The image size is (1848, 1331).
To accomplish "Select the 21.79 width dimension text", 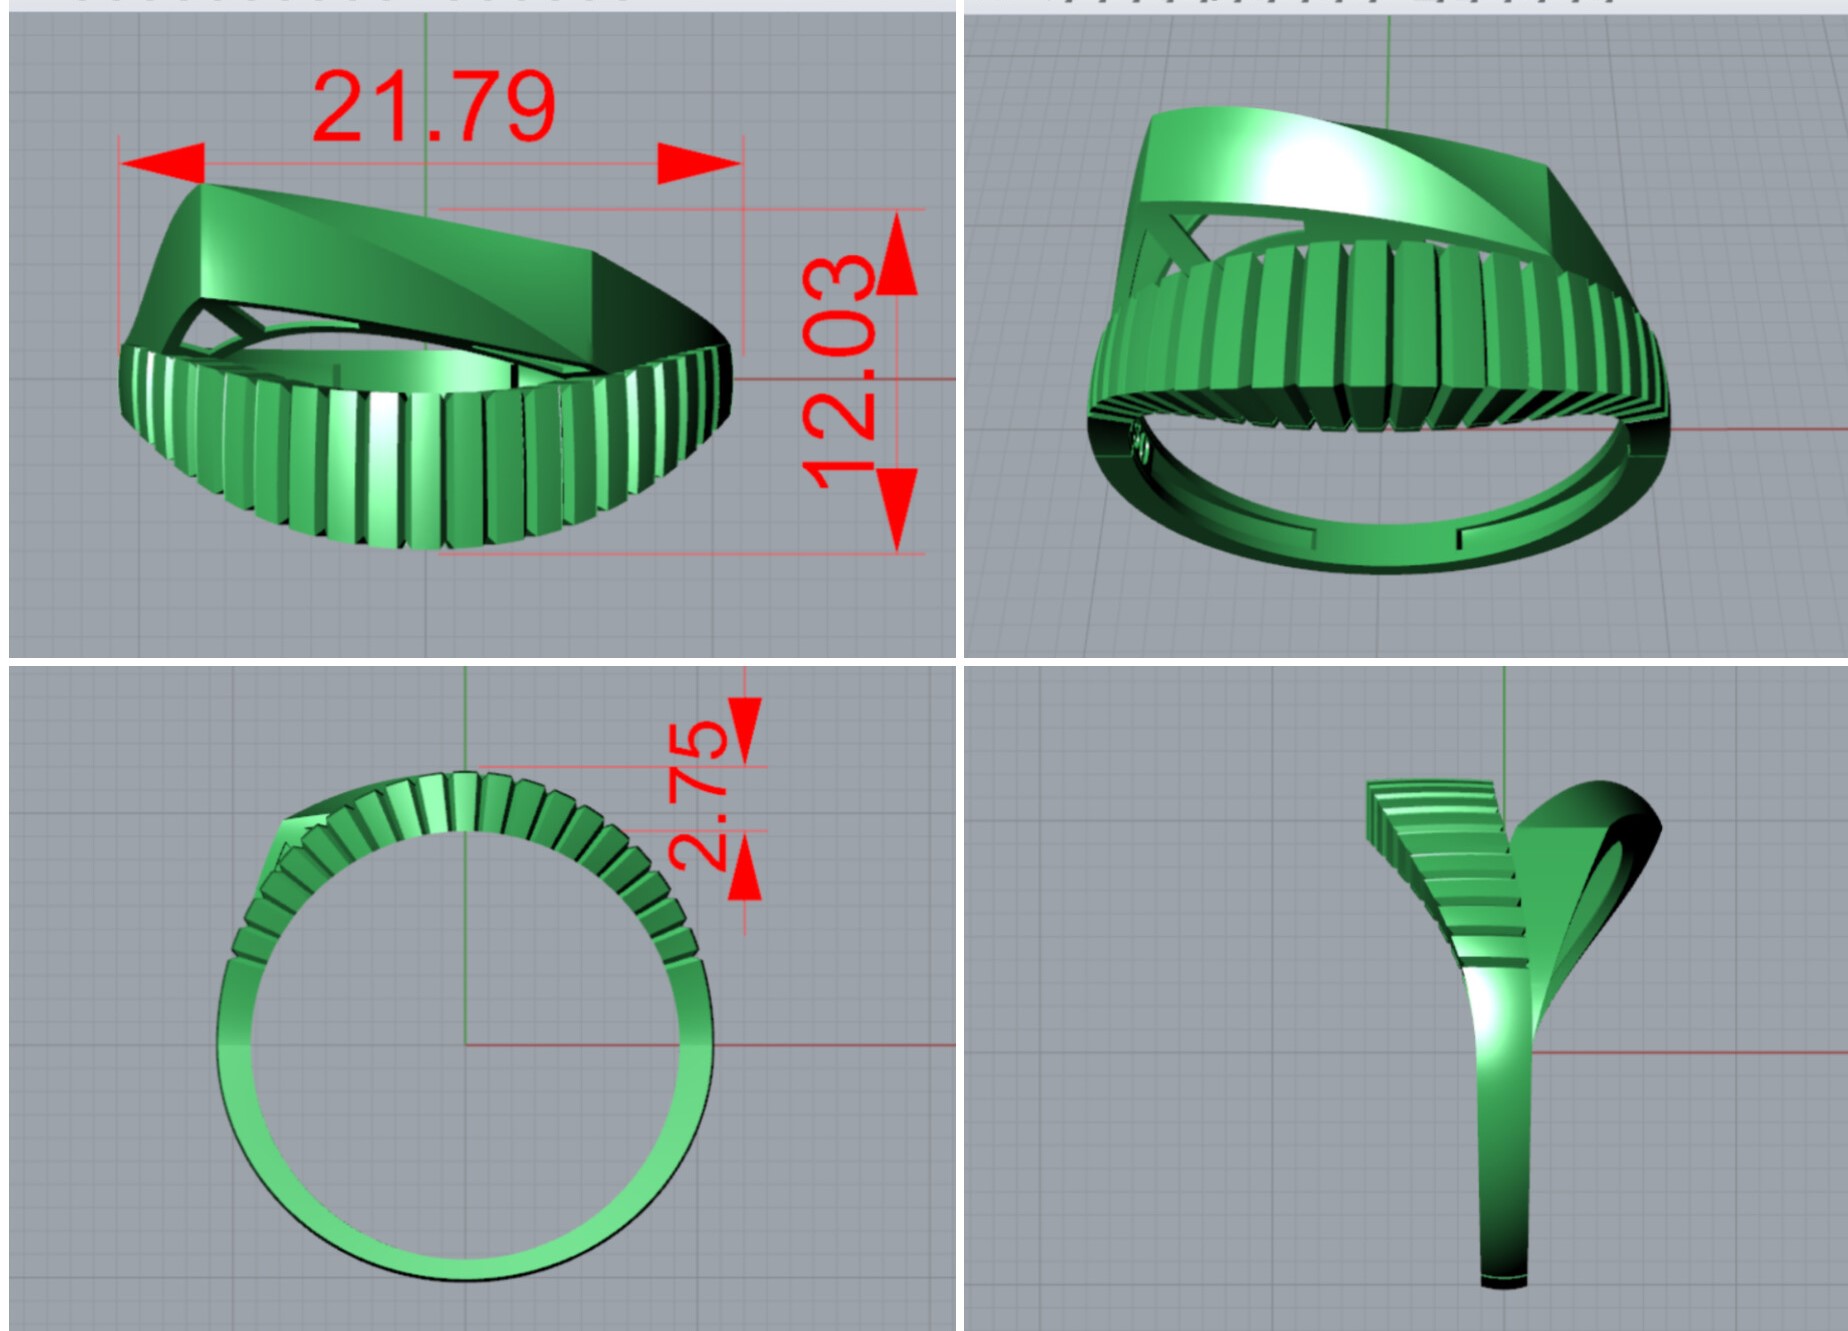I will (x=433, y=106).
